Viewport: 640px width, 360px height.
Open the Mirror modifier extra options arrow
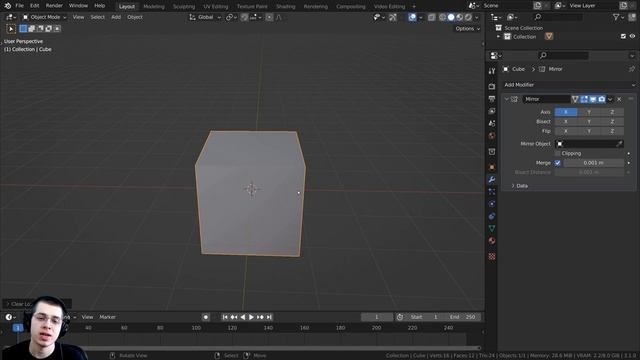pyautogui.click(x=610, y=99)
